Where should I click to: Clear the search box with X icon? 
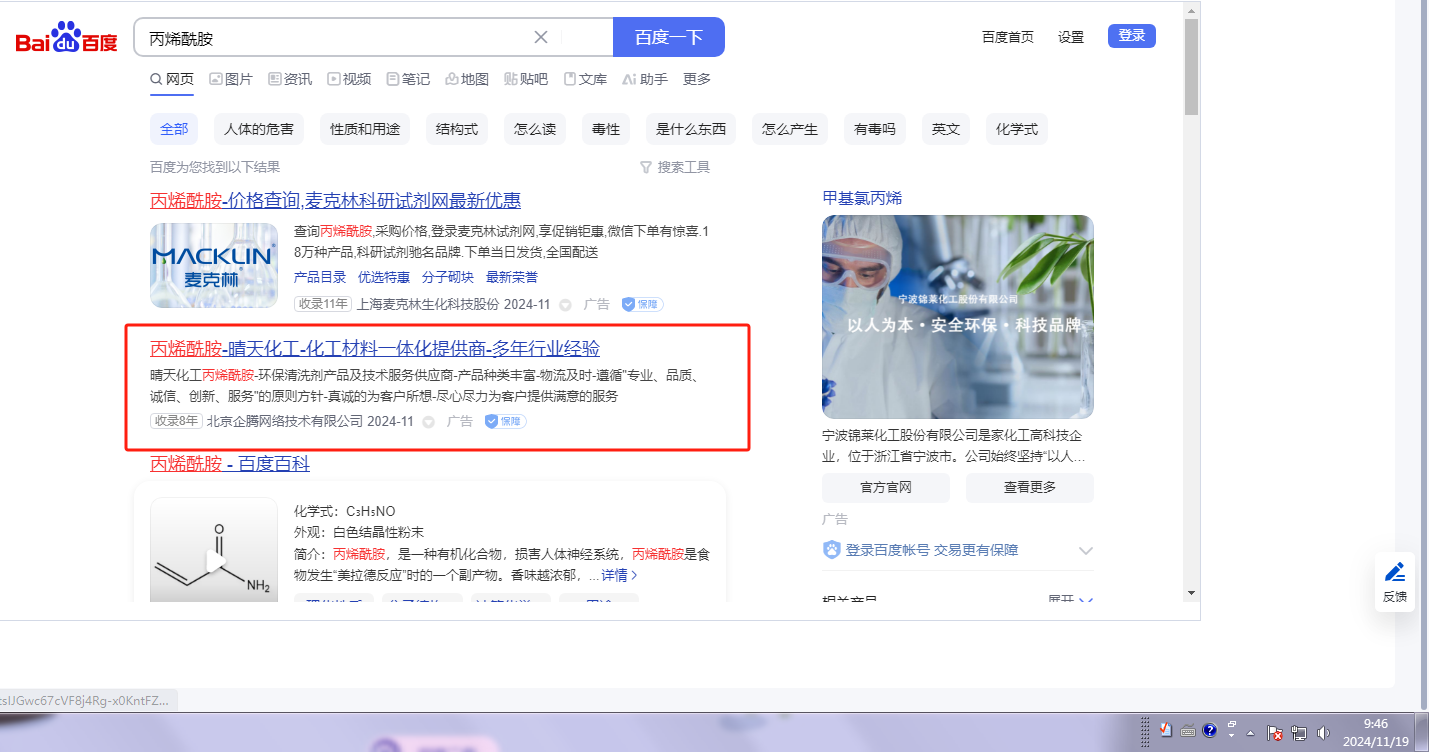click(x=541, y=37)
